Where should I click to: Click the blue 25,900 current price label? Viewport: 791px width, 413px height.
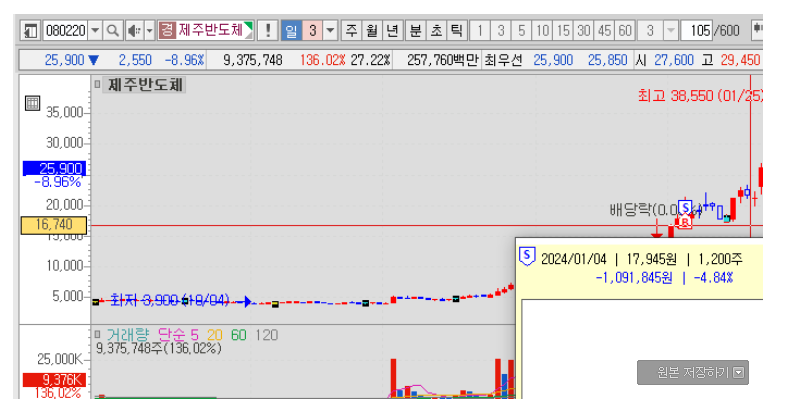click(54, 168)
